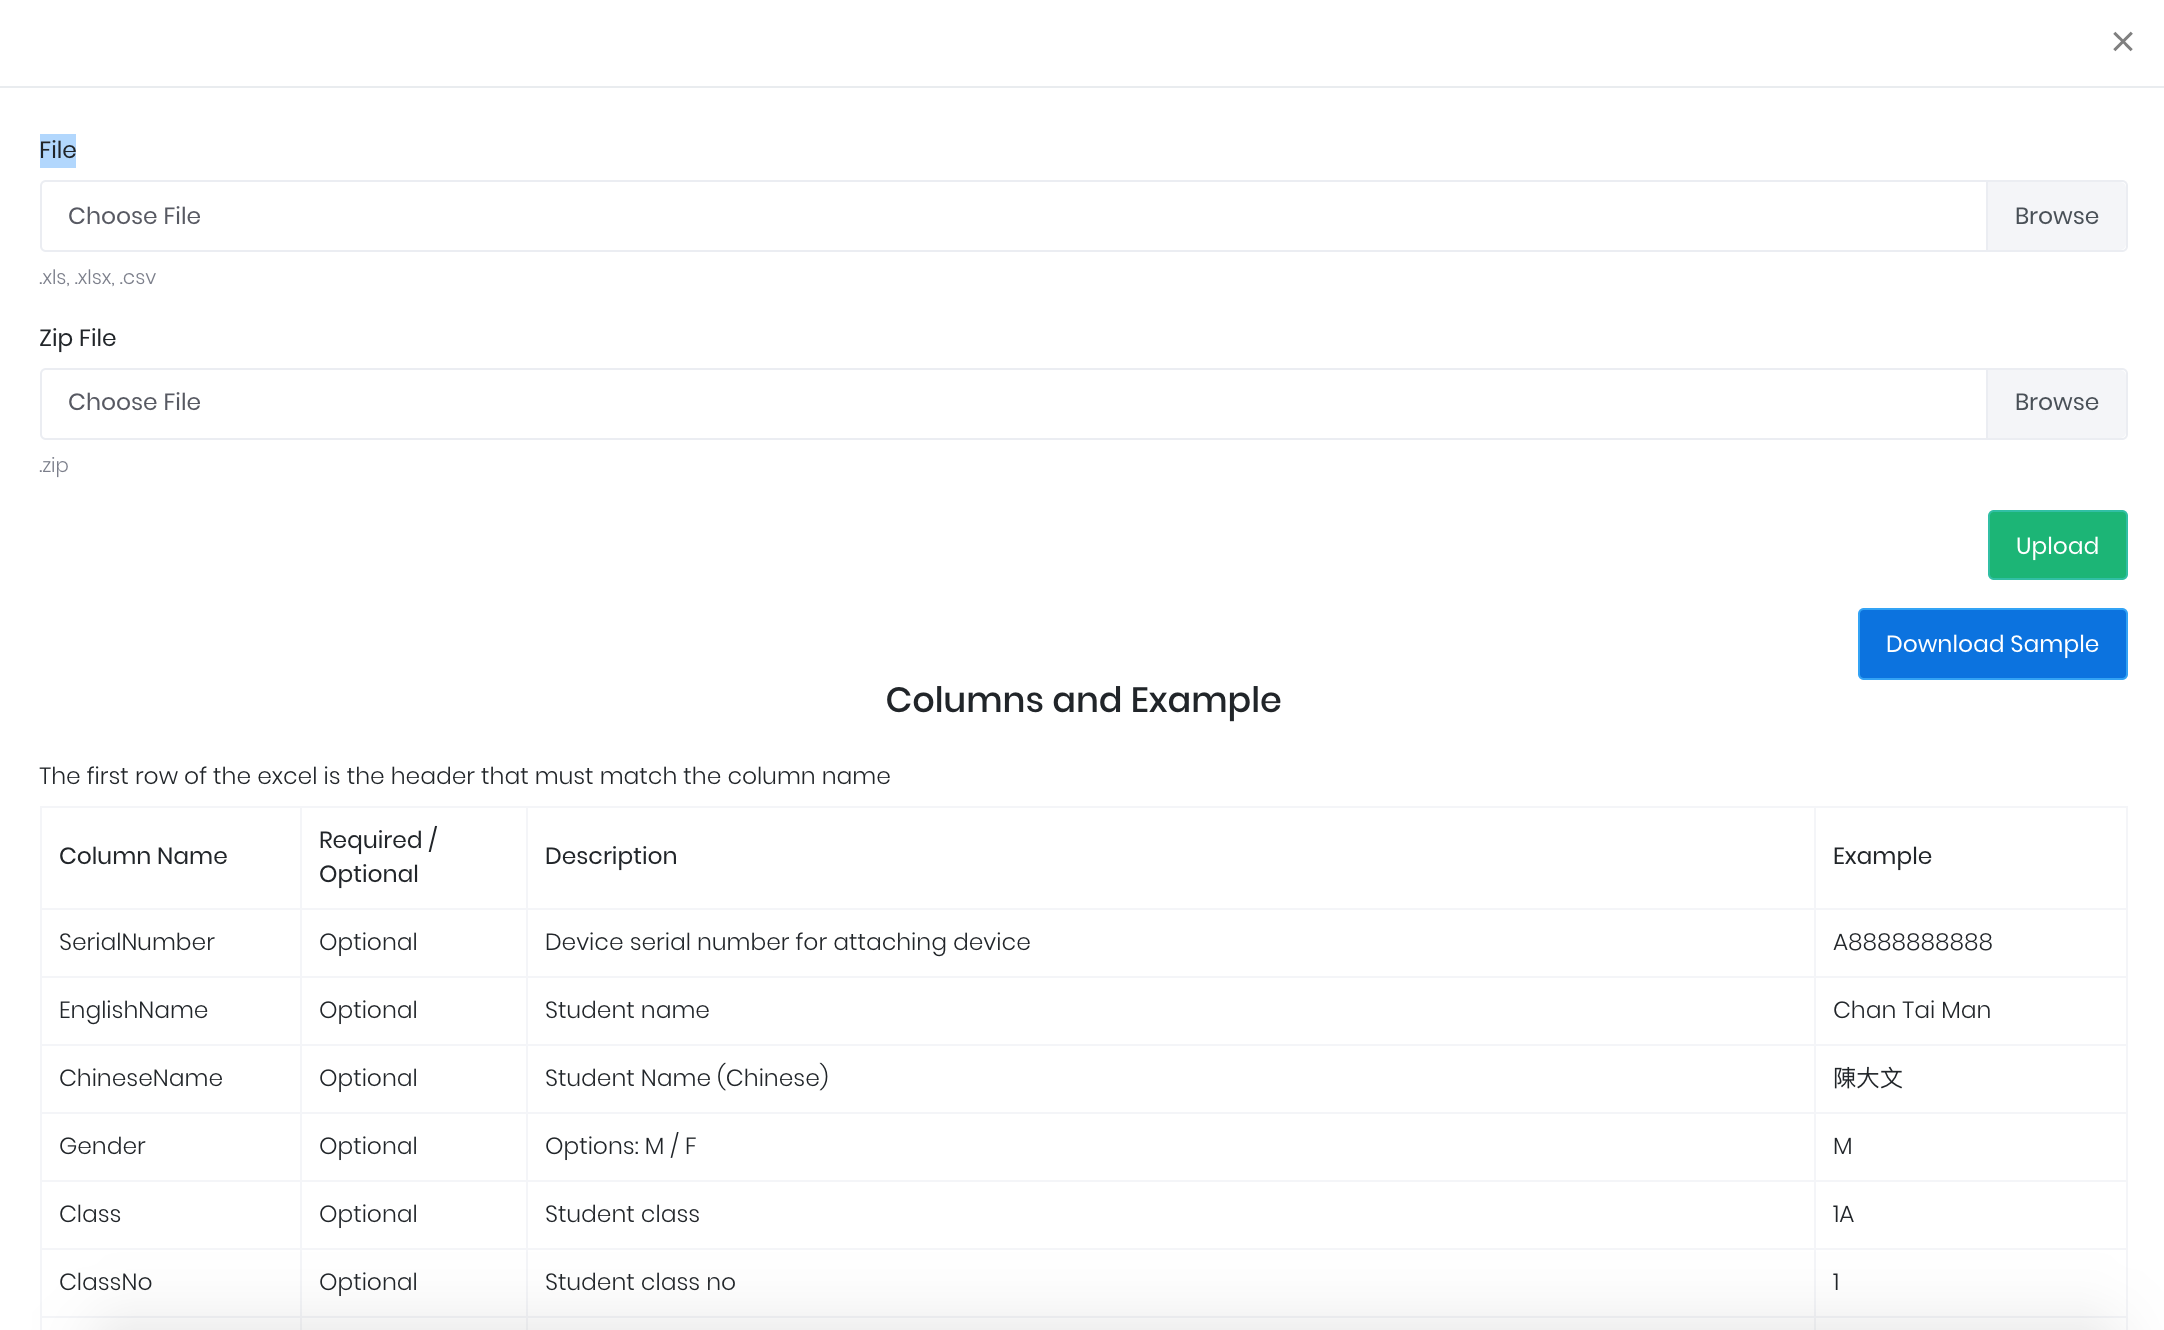The image size is (2164, 1330).
Task: Click Optional in the SerialNumber row
Action: tap(368, 942)
